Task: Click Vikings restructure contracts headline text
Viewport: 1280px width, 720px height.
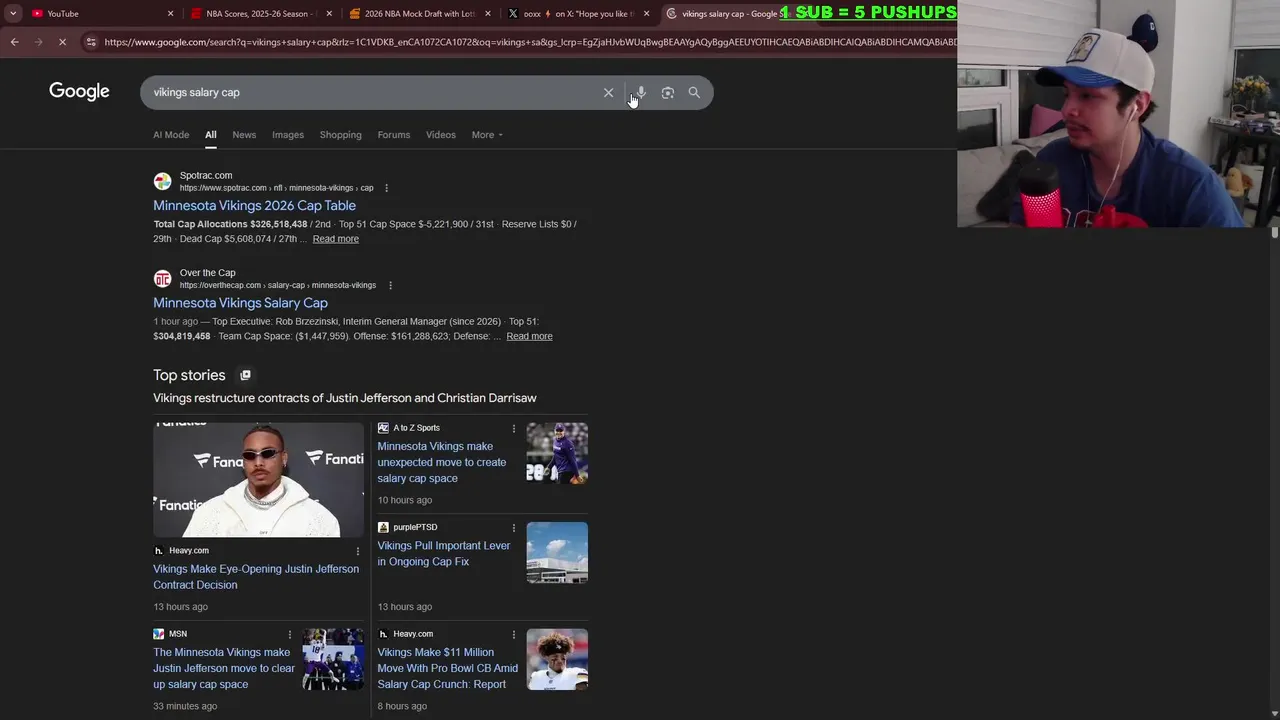Action: coord(345,398)
